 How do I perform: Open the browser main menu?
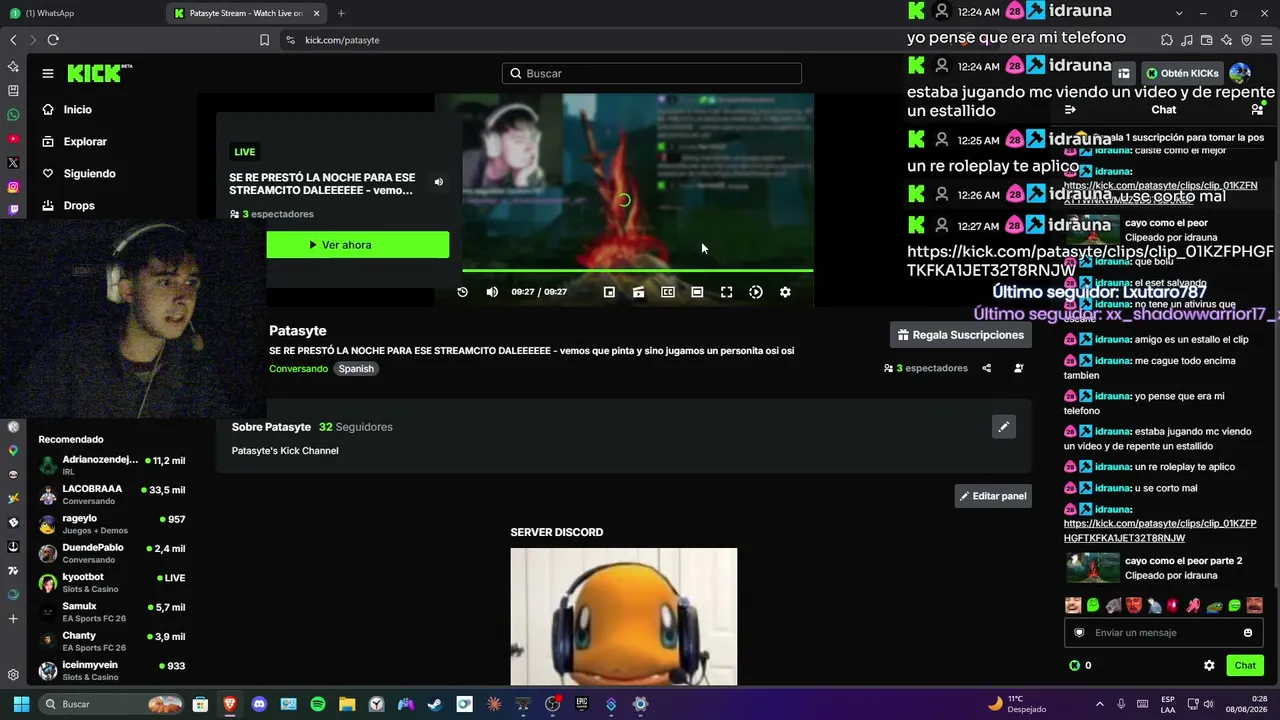tap(1268, 40)
